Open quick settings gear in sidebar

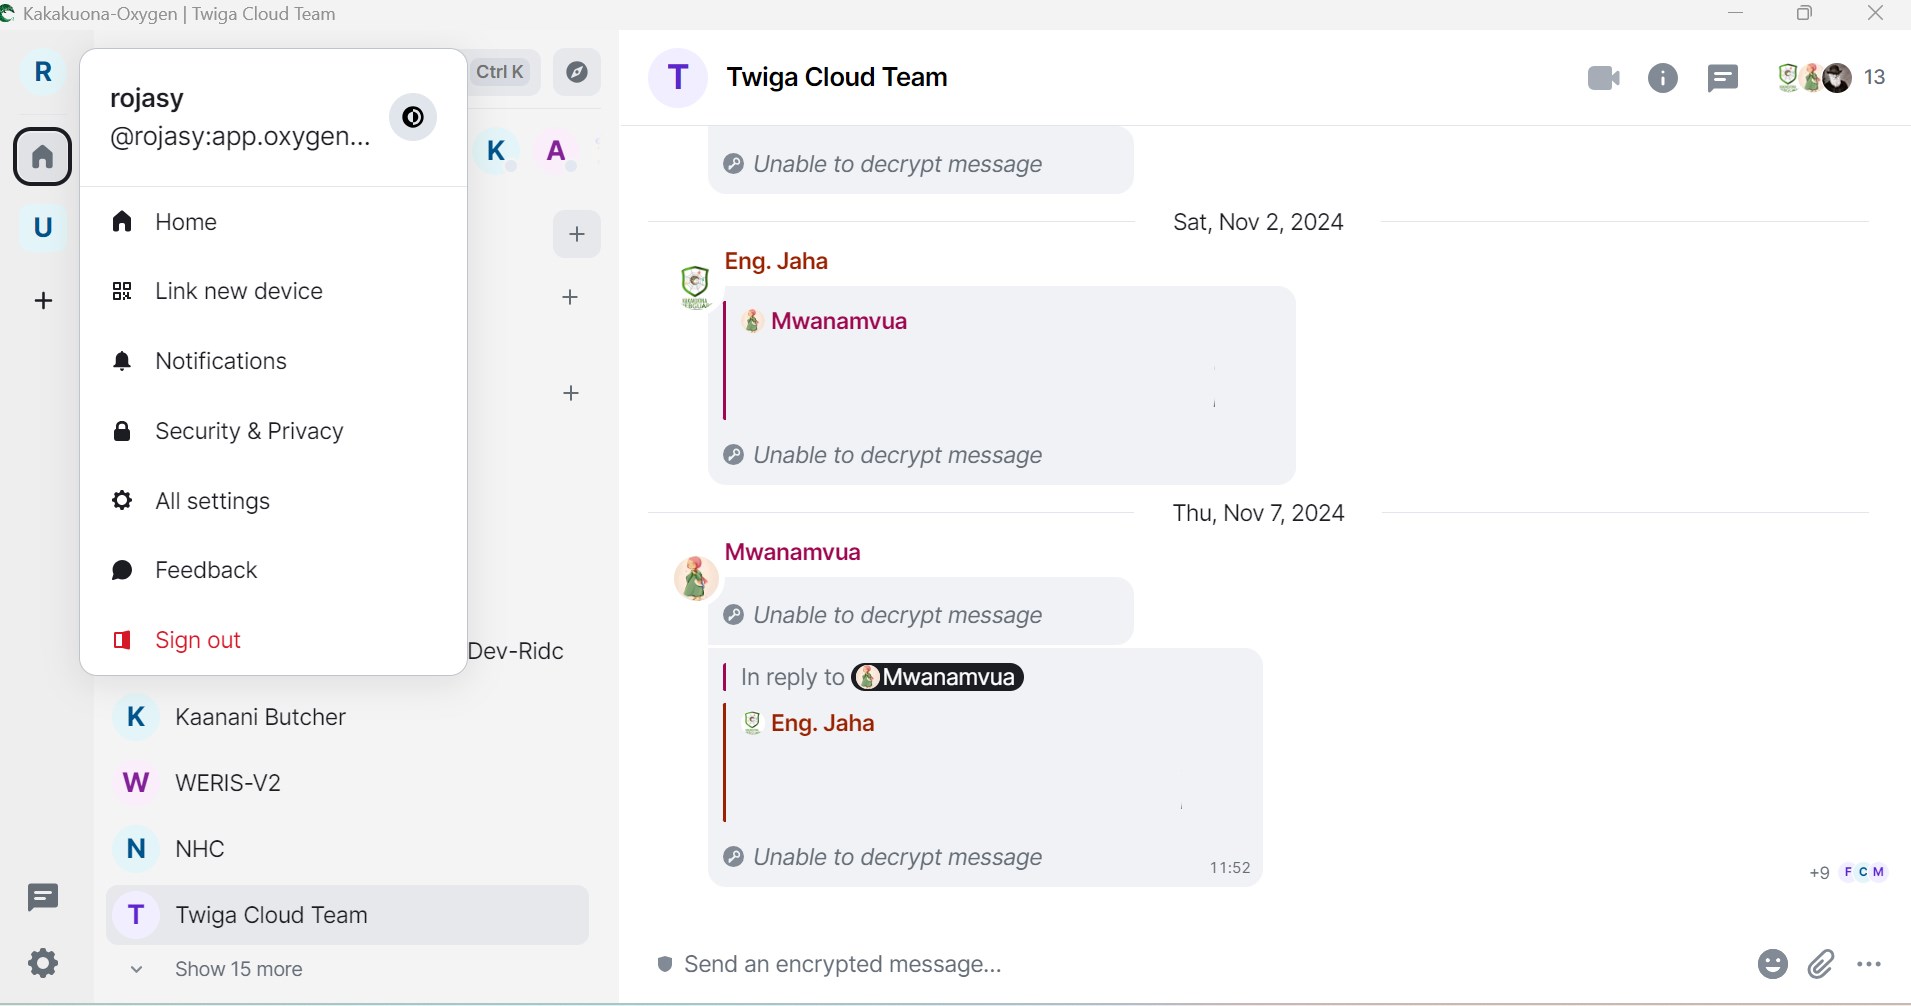coord(43,963)
